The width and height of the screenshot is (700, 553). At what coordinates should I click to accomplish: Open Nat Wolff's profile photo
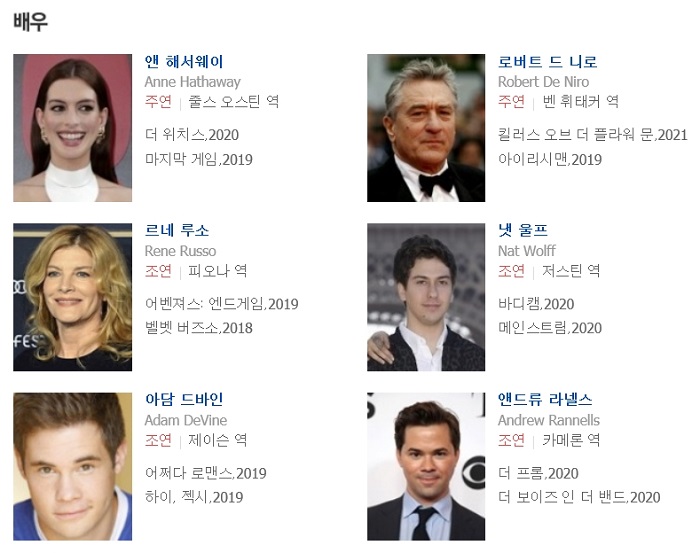(x=426, y=297)
